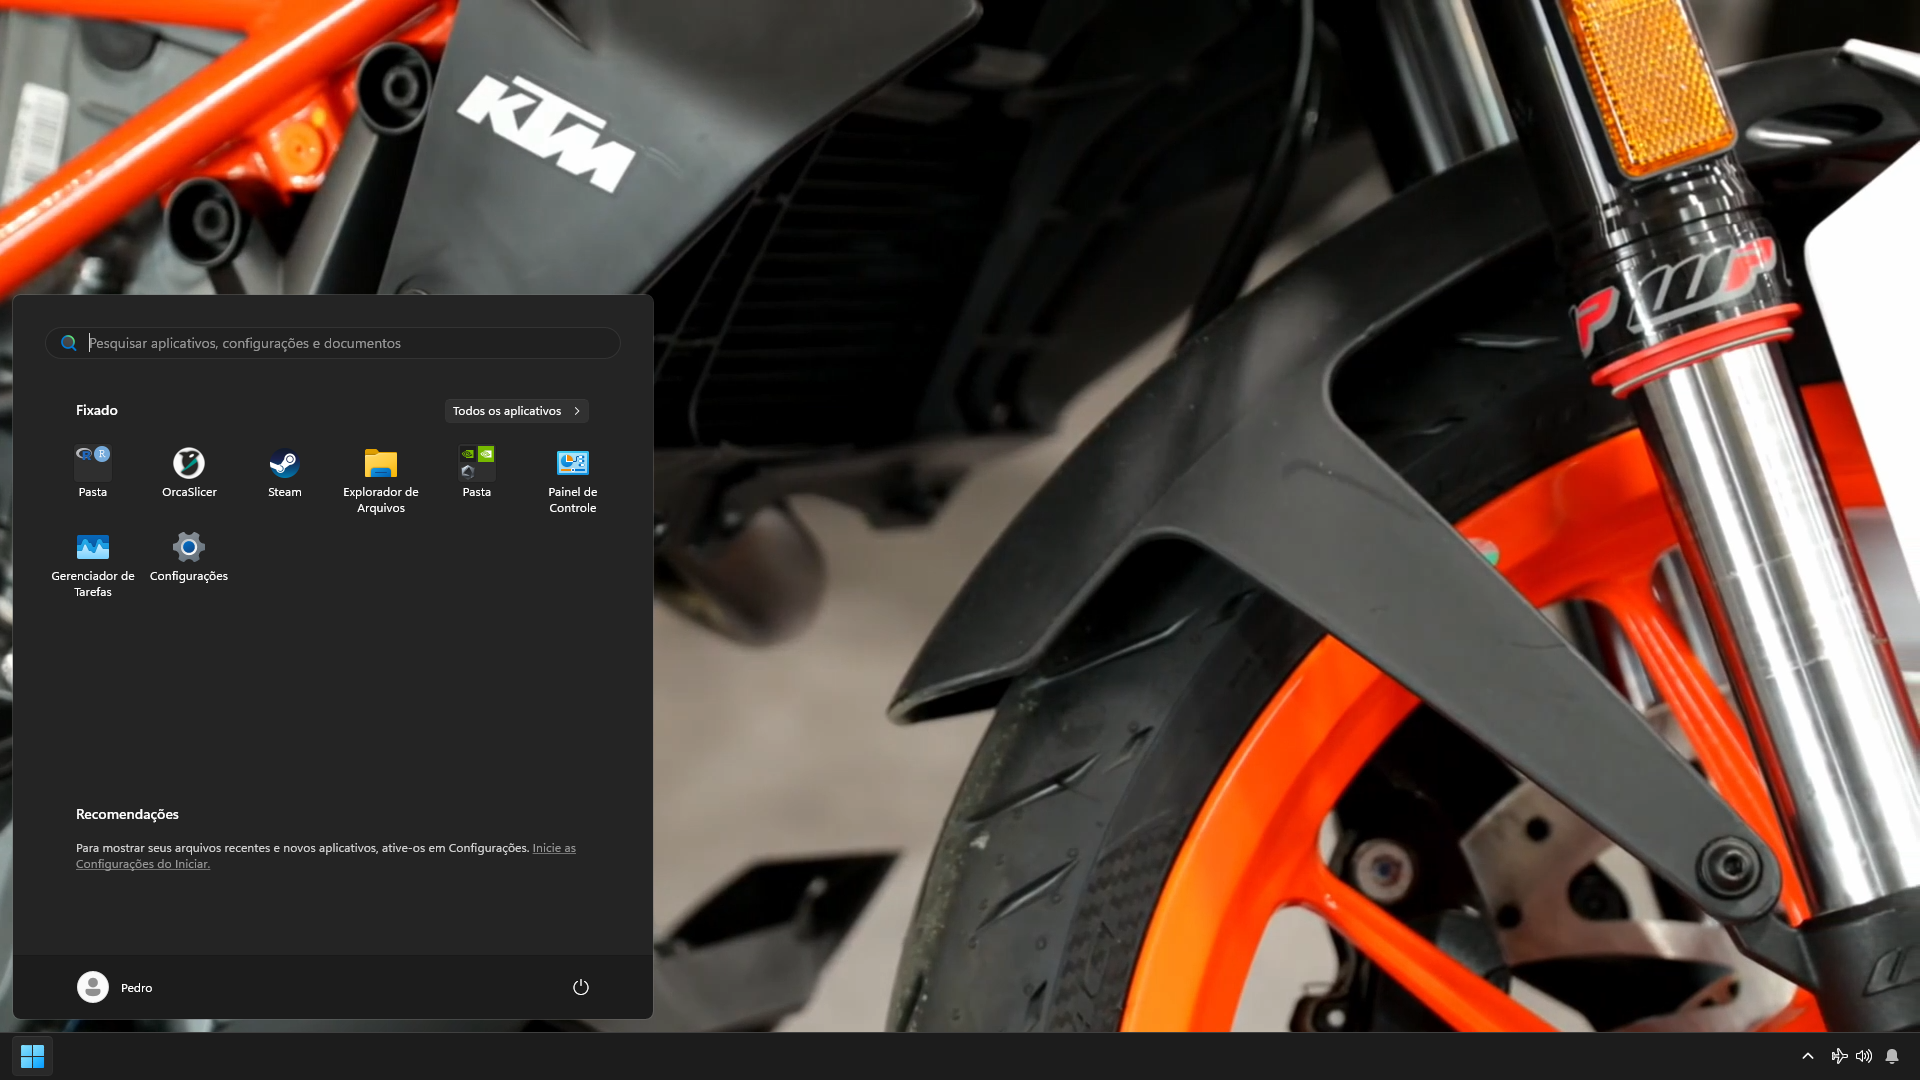1920x1080 pixels.
Task: Open notifications bell icon
Action: pyautogui.click(x=1892, y=1056)
